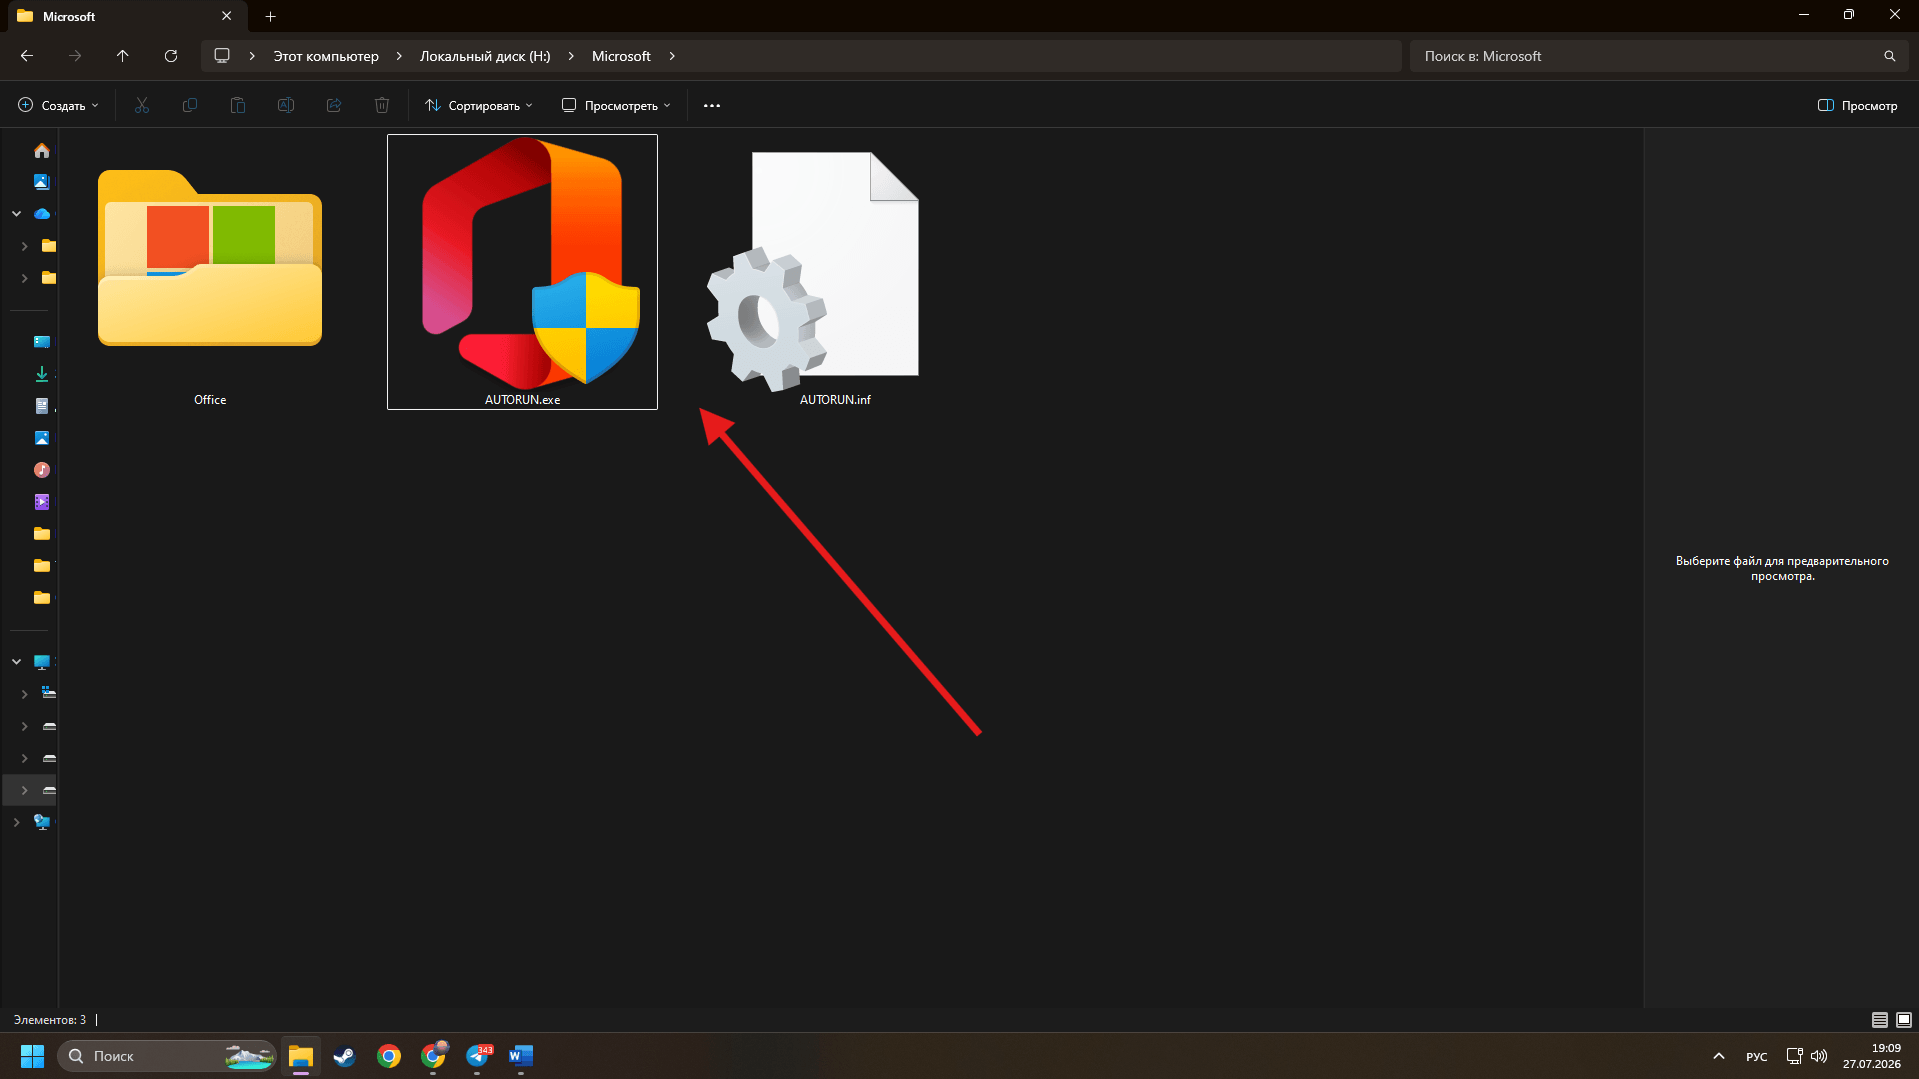Open the Music note icon in the sidebar
1919x1079 pixels.
coord(41,470)
